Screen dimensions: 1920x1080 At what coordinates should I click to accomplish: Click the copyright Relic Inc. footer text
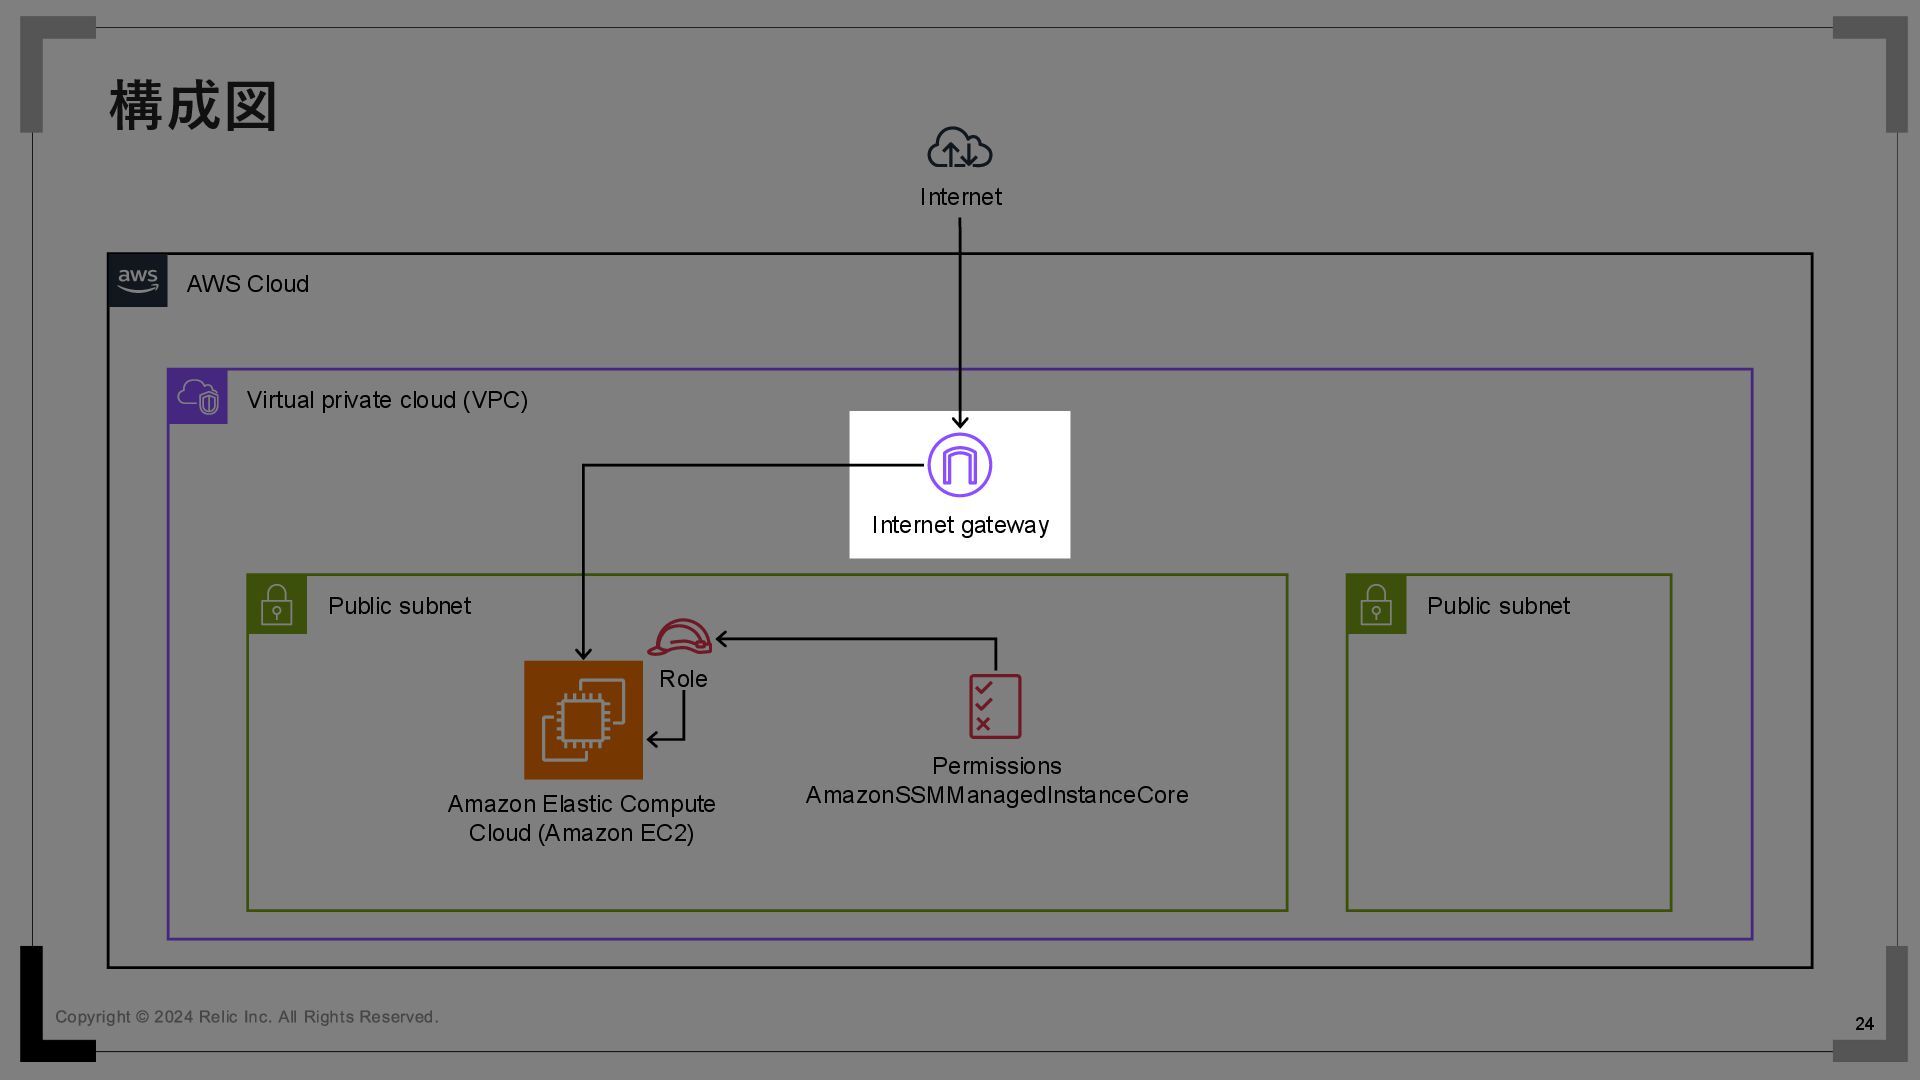point(246,1017)
